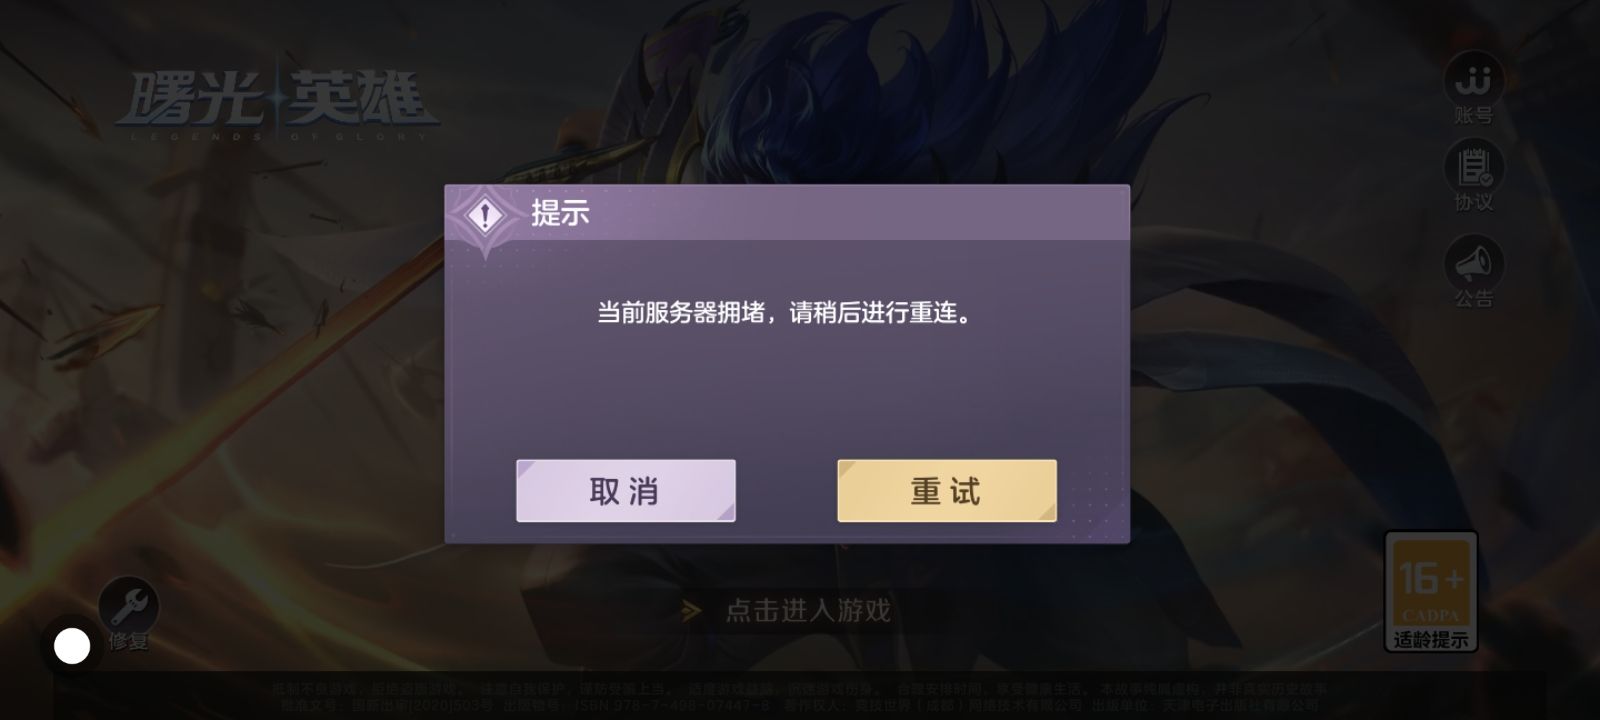The image size is (1600, 720).
Task: Tap the 点击进入游戏 start text
Action: 808,610
